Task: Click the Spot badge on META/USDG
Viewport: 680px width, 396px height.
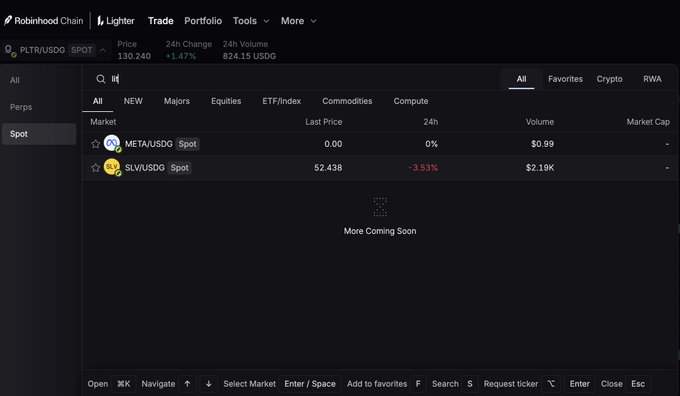Action: coord(187,144)
